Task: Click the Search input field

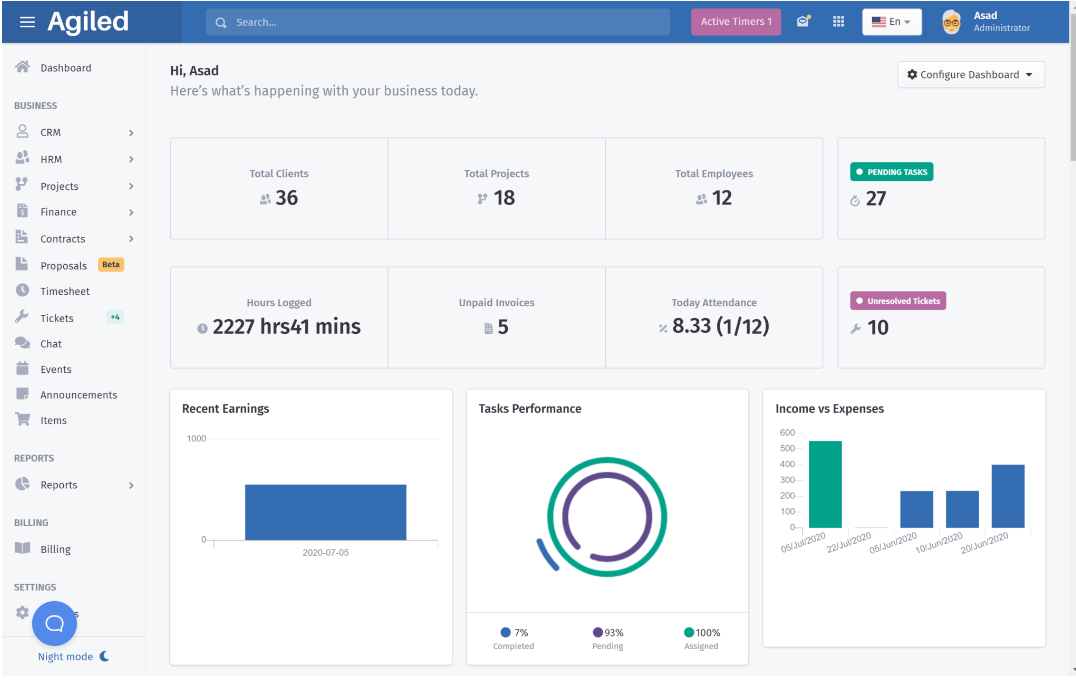Action: [438, 22]
